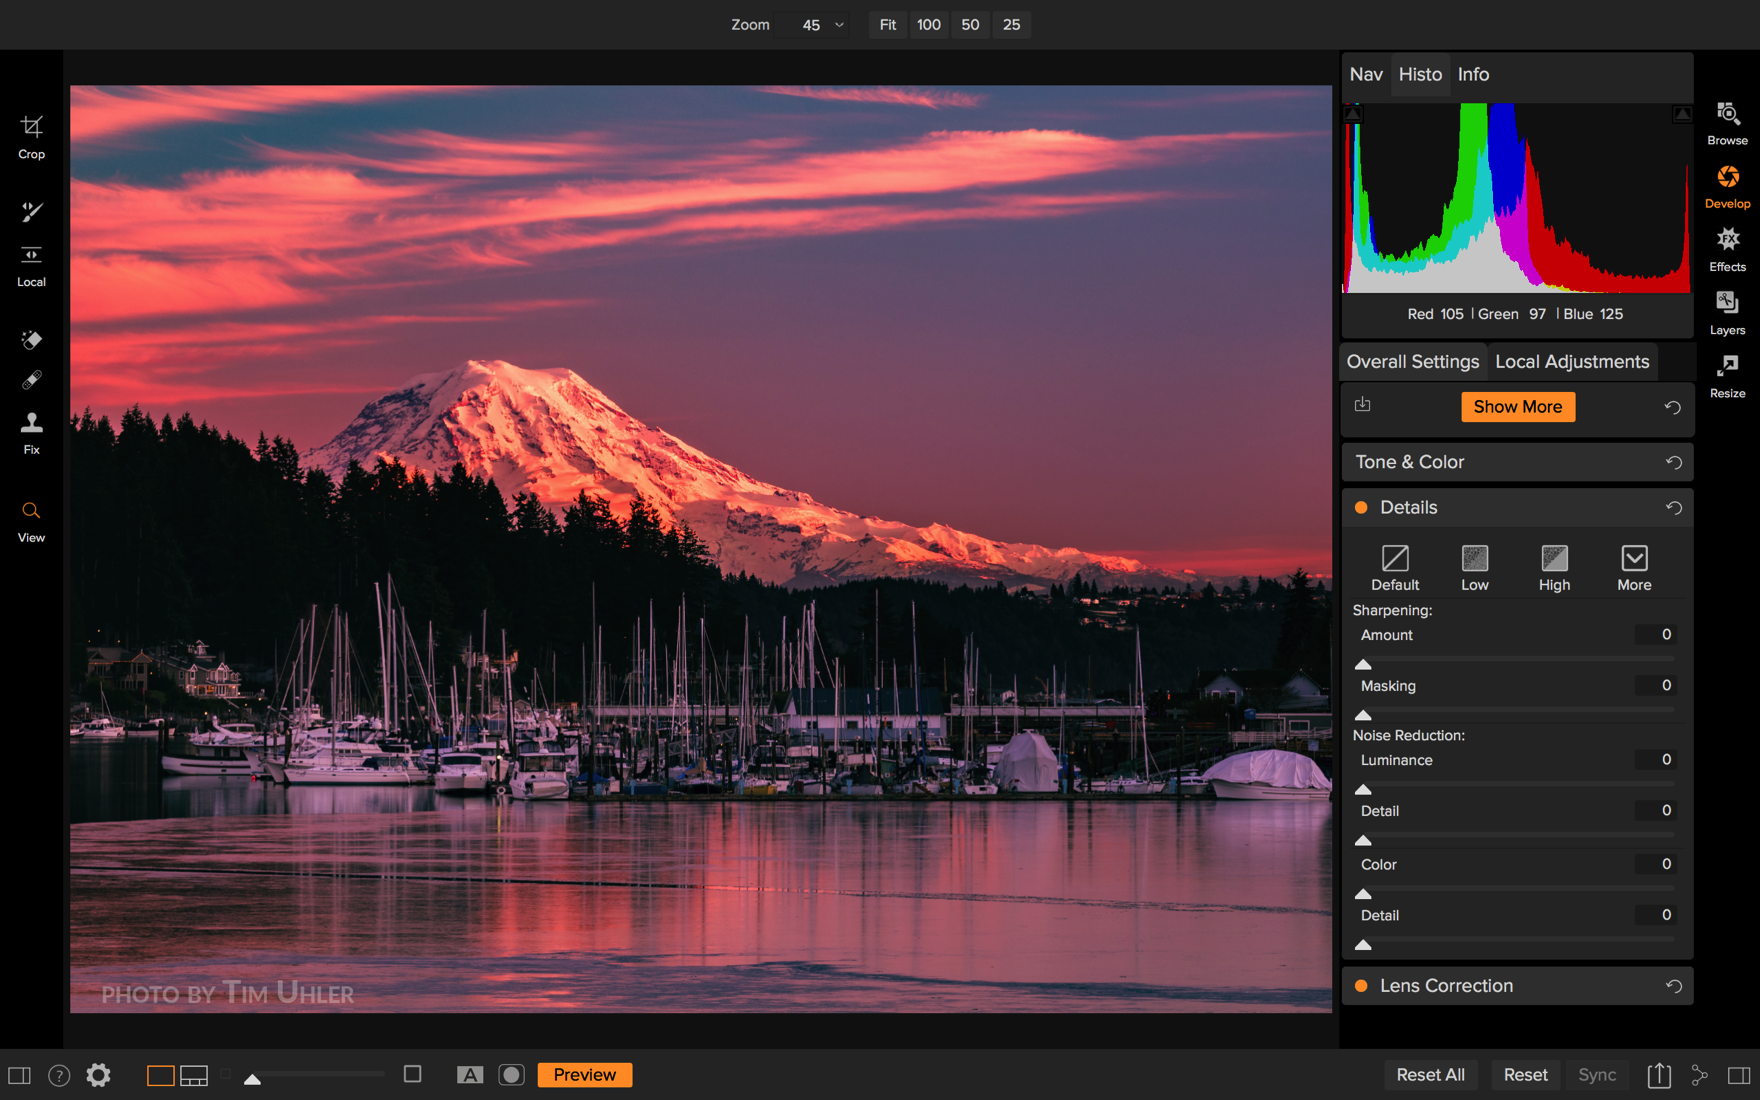Viewport: 1760px width, 1100px height.
Task: Click the Masking slider handle
Action: tap(1362, 715)
